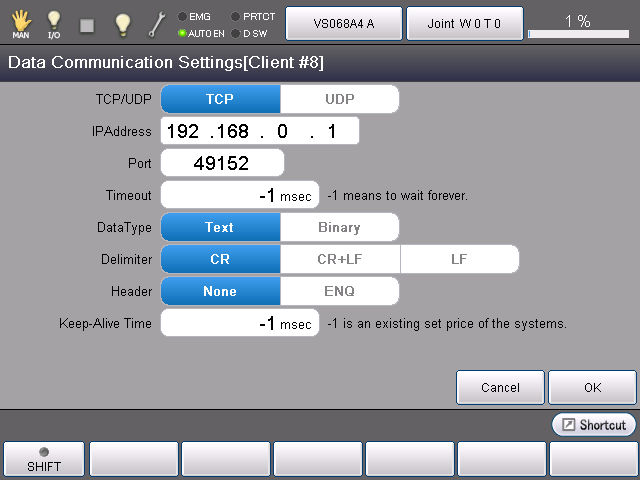Viewport: 640px width, 480px height.
Task: Open the Joint W0 T0 selector
Action: click(x=464, y=23)
